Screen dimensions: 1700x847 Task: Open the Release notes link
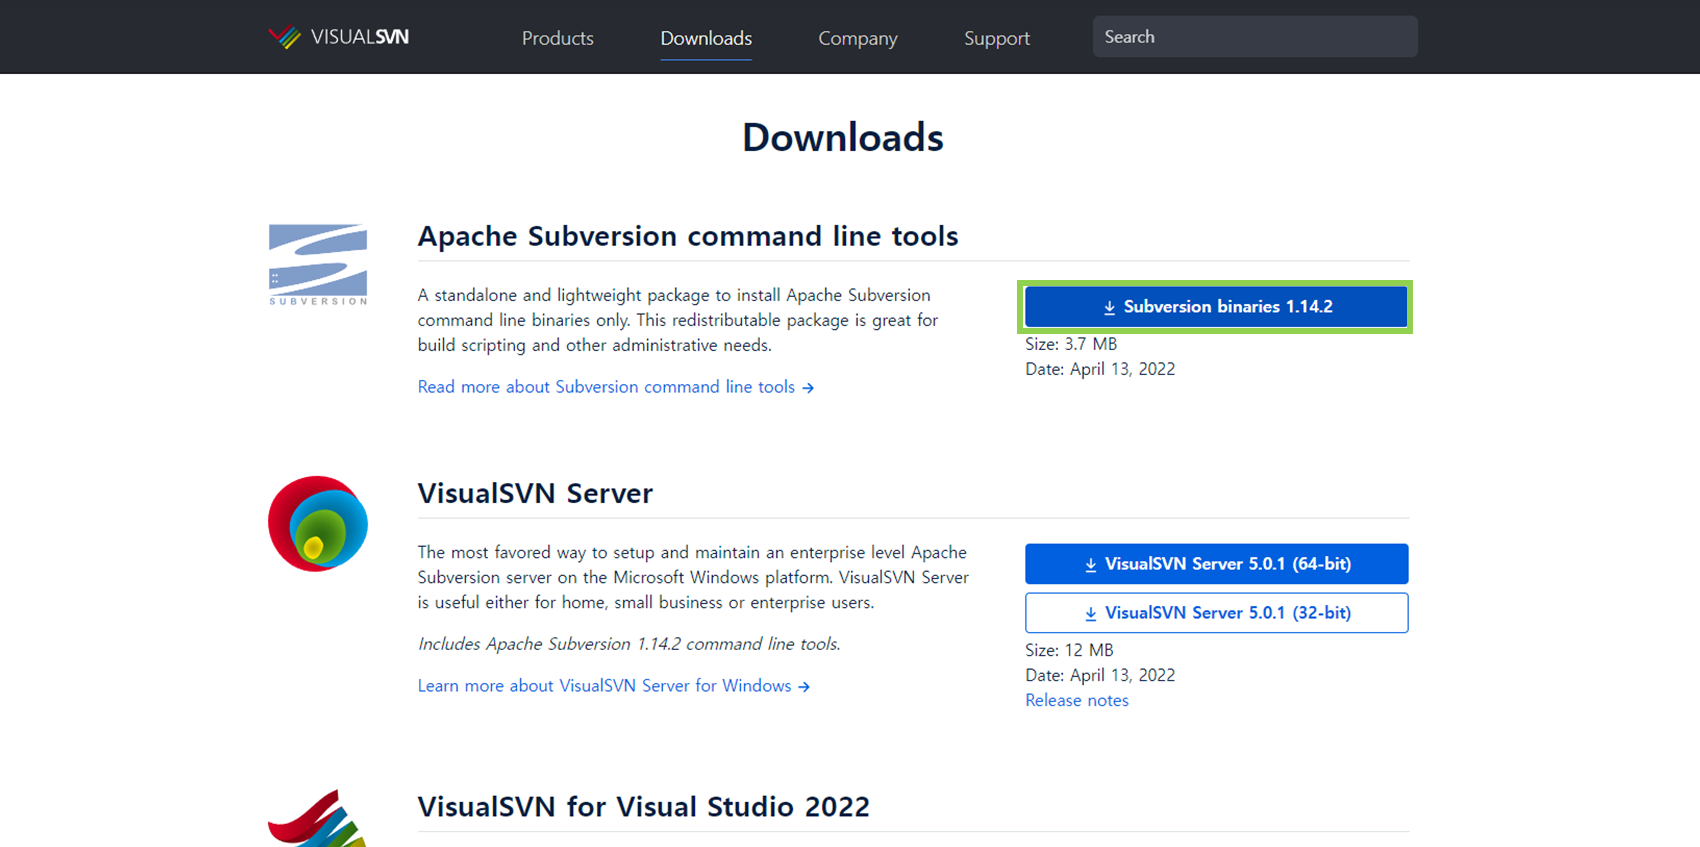[1077, 700]
